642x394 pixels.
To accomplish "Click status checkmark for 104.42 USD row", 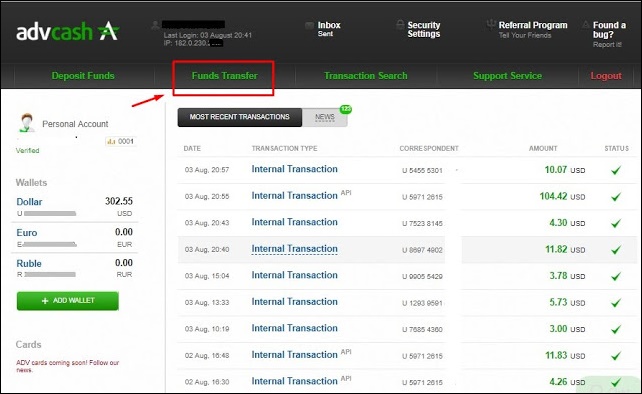I will [x=616, y=197].
